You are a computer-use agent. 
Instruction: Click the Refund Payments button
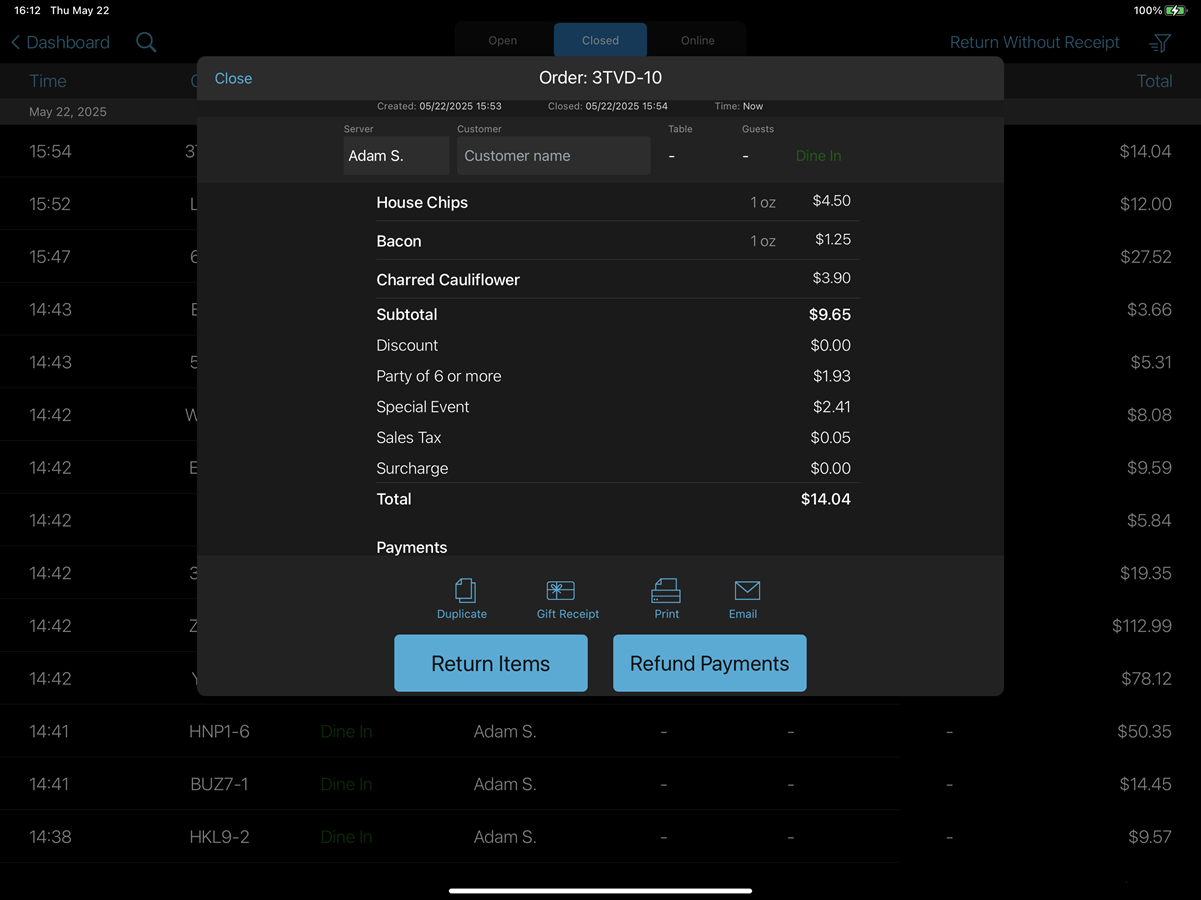click(710, 663)
